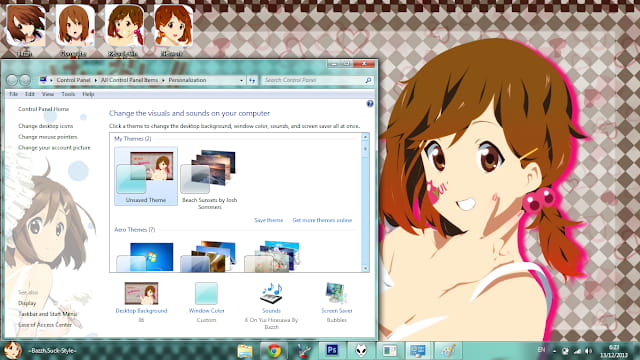Open Sounds settings icon
Screen dimensions: 640x360
point(271,293)
